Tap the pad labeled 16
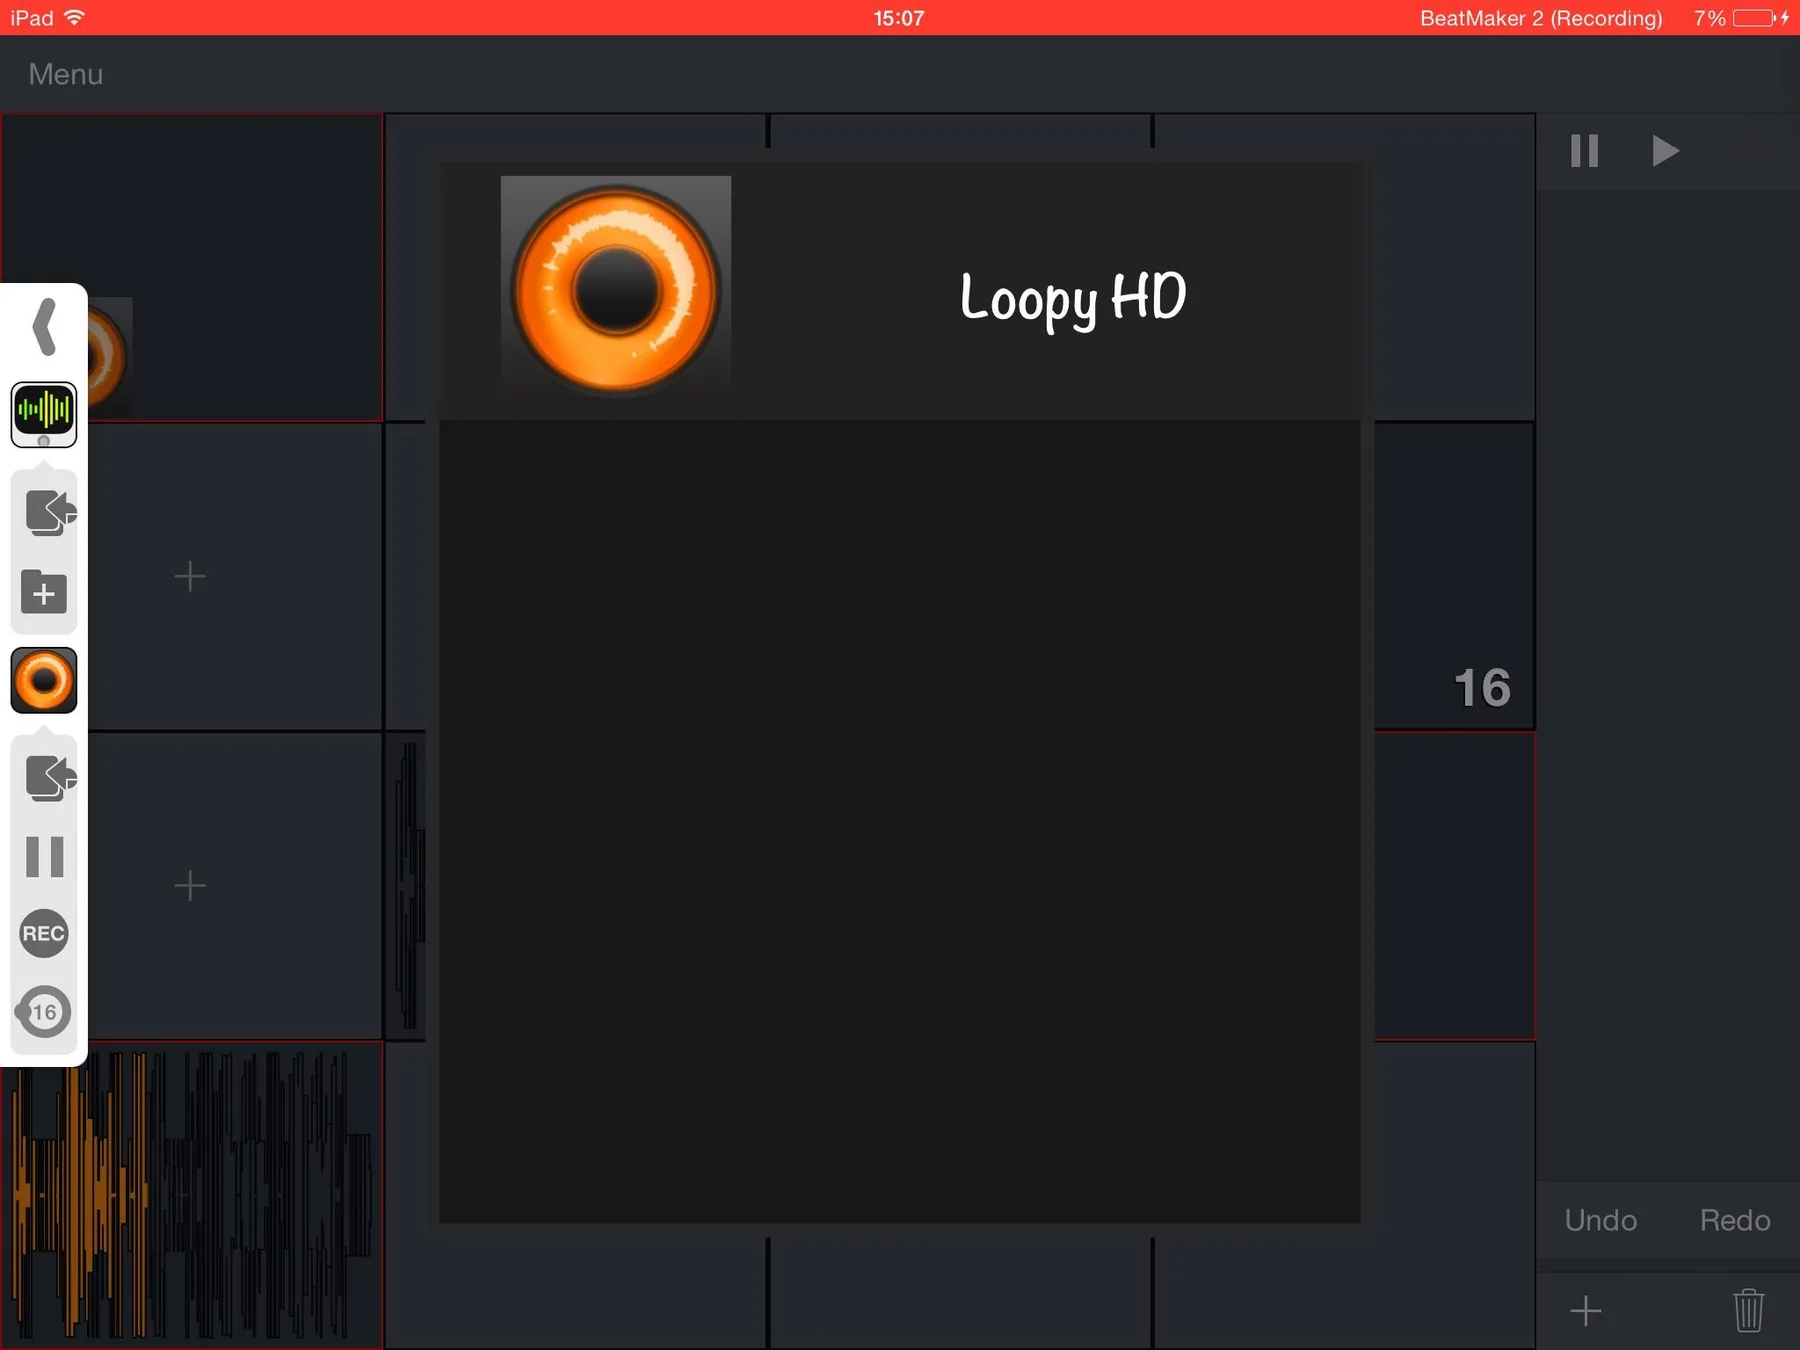Image resolution: width=1800 pixels, height=1350 pixels. pyautogui.click(x=1455, y=576)
